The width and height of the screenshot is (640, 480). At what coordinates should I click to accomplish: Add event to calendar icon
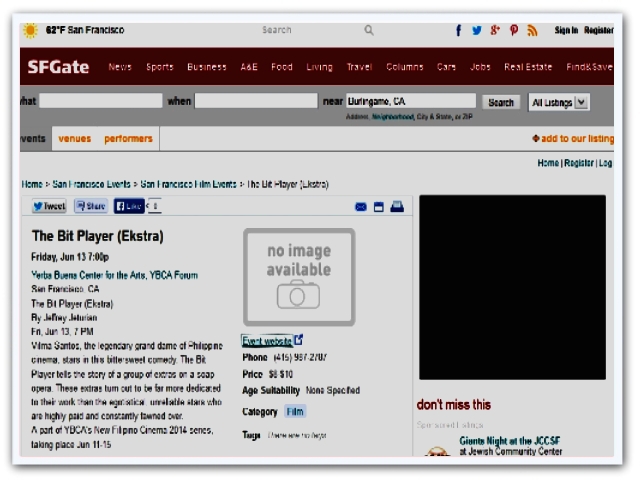point(379,207)
